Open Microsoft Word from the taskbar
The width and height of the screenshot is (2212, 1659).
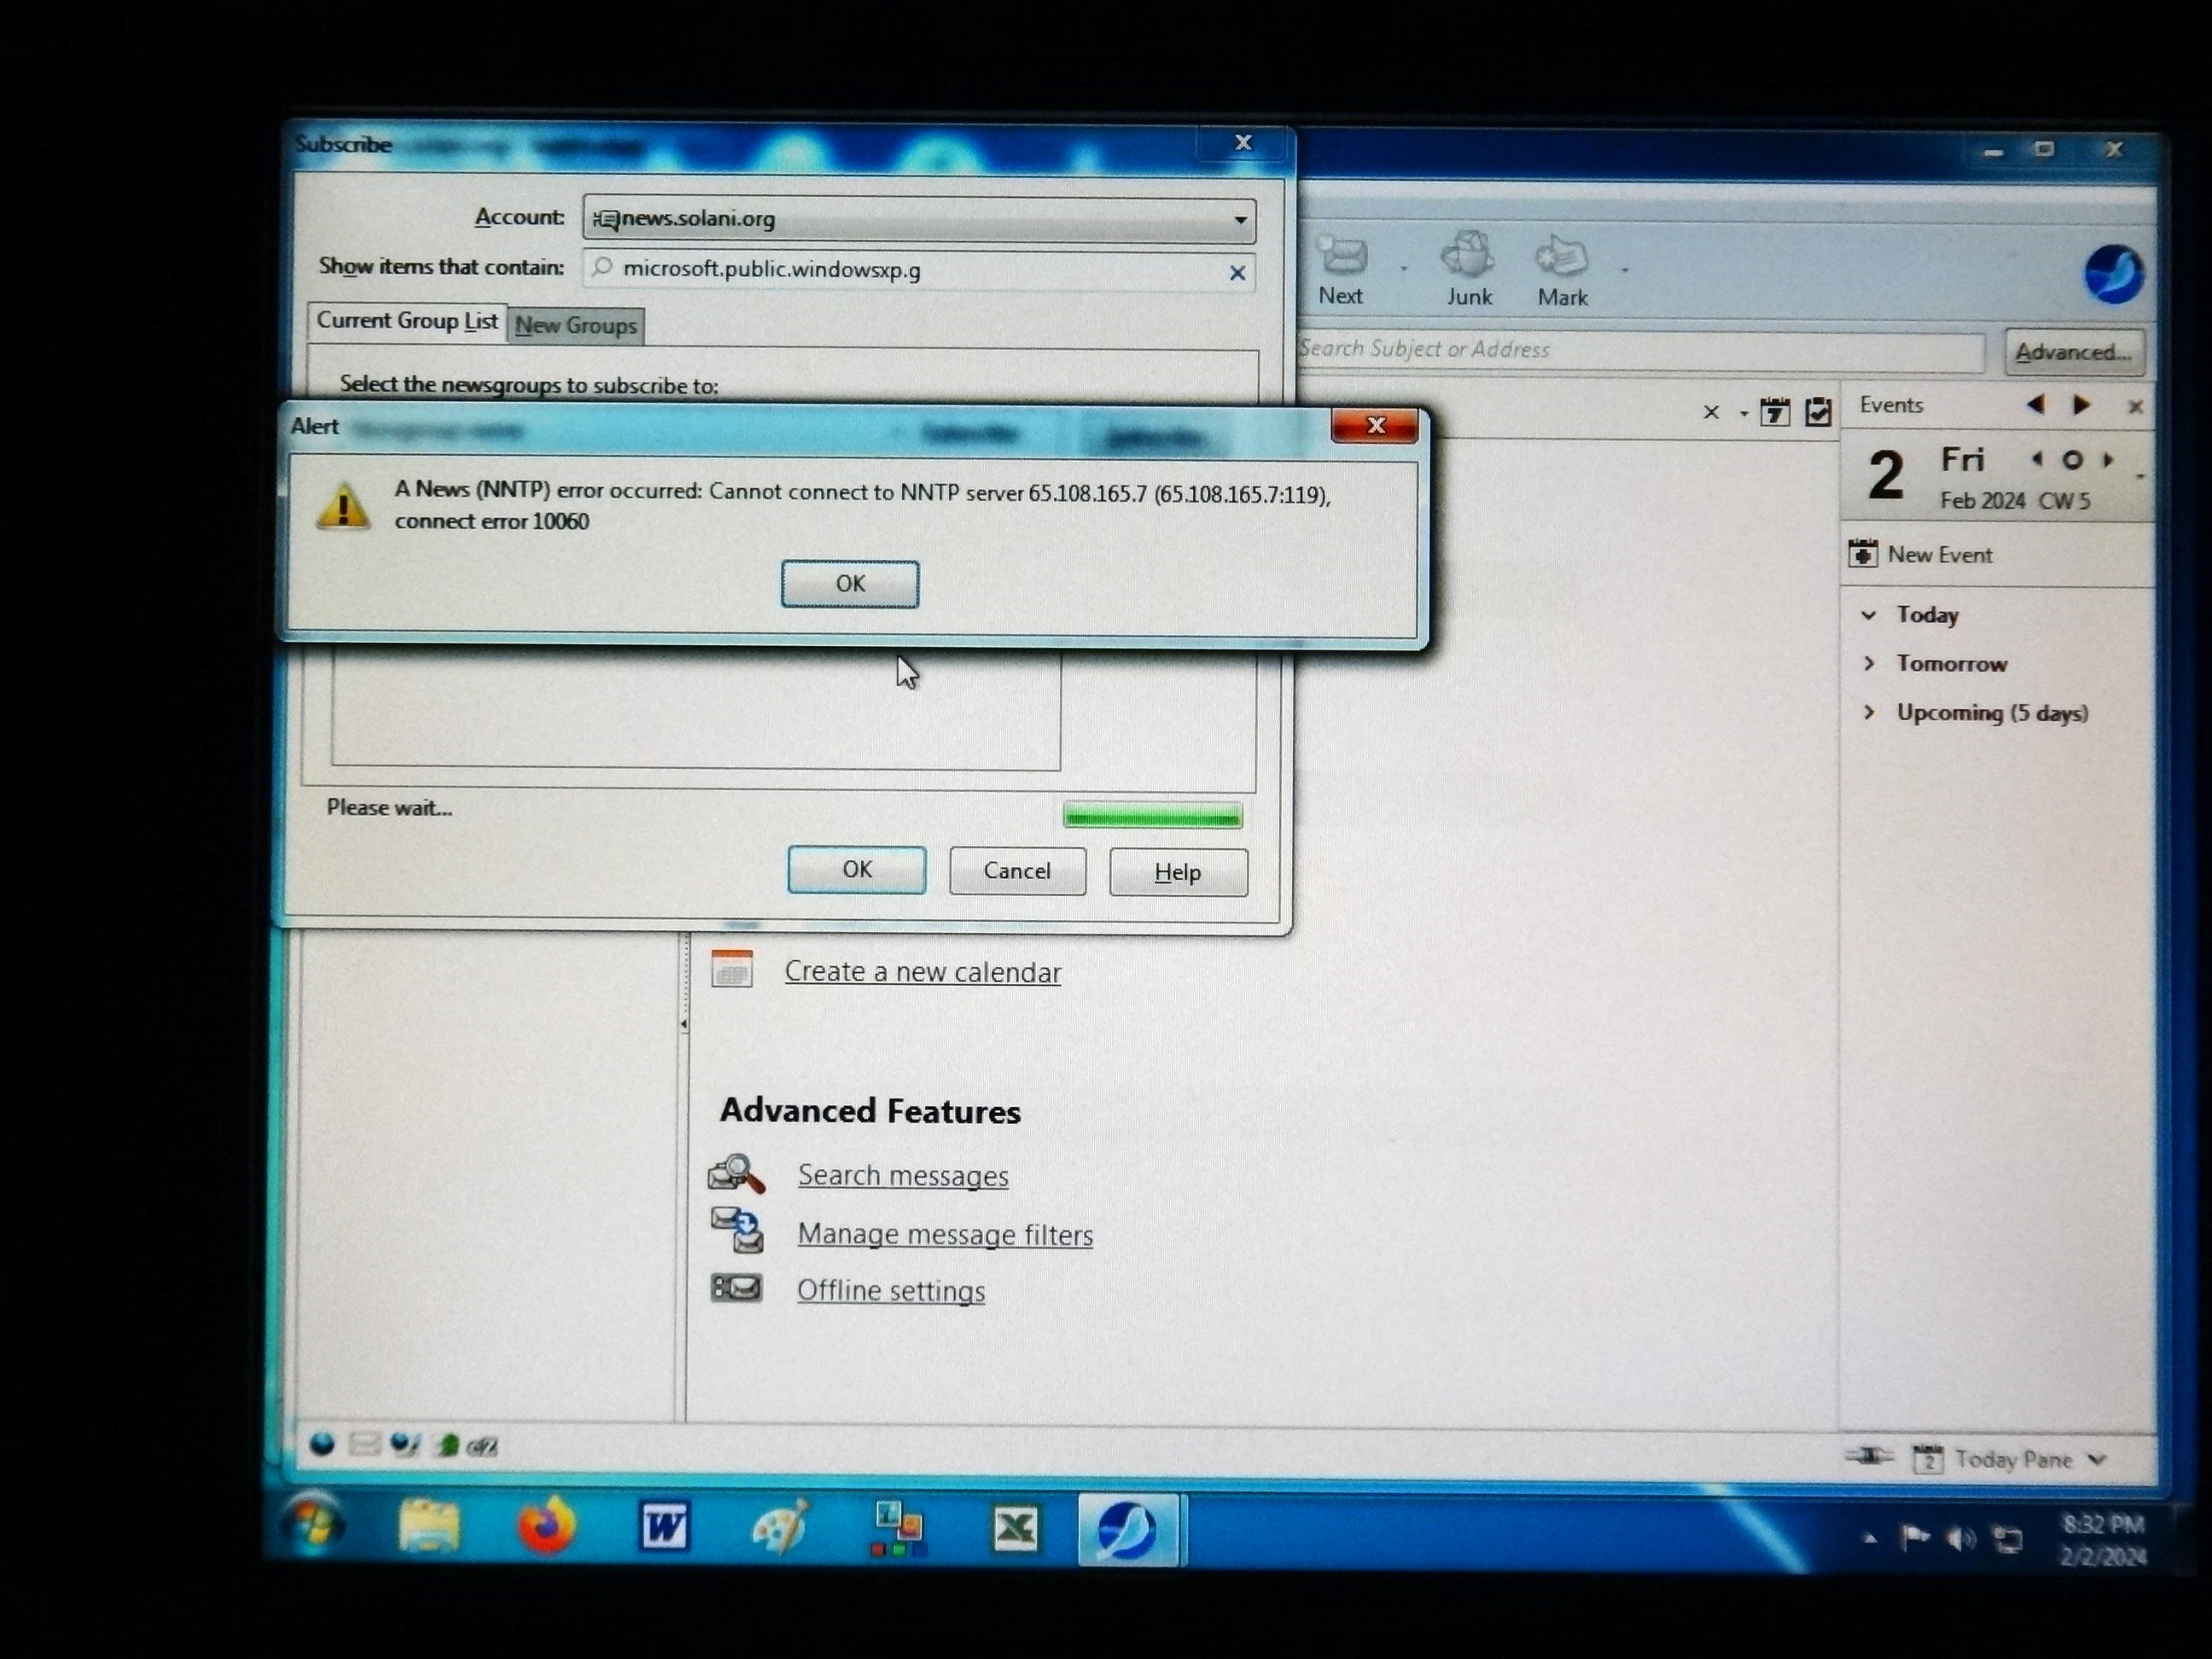[664, 1528]
